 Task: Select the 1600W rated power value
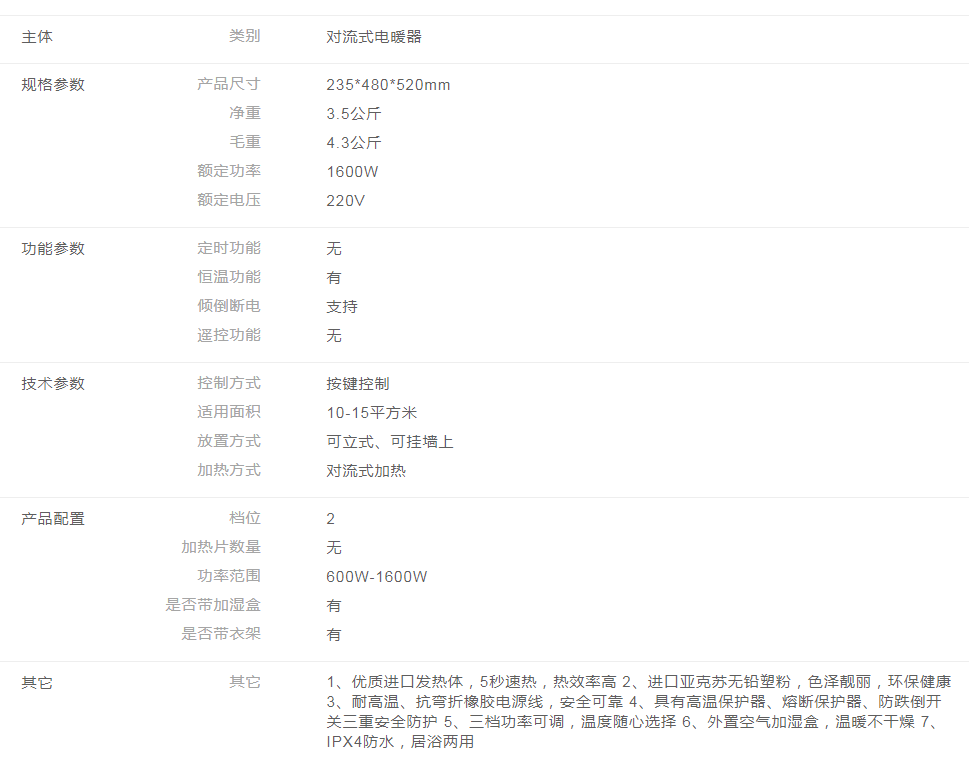(x=352, y=172)
